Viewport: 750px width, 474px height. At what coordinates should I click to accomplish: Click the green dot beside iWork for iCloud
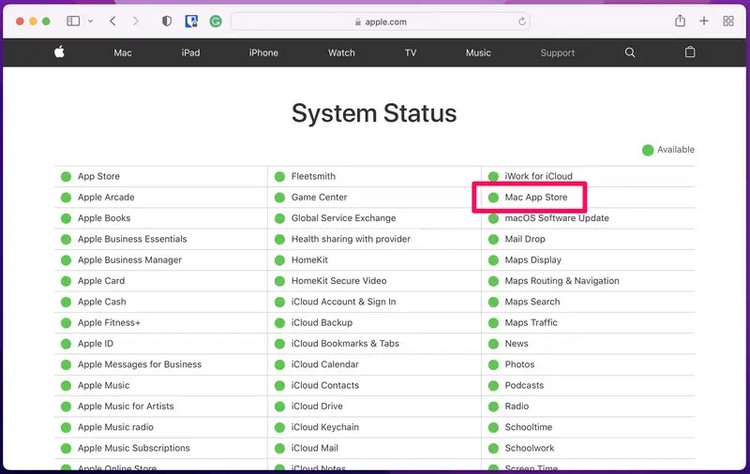coord(493,176)
